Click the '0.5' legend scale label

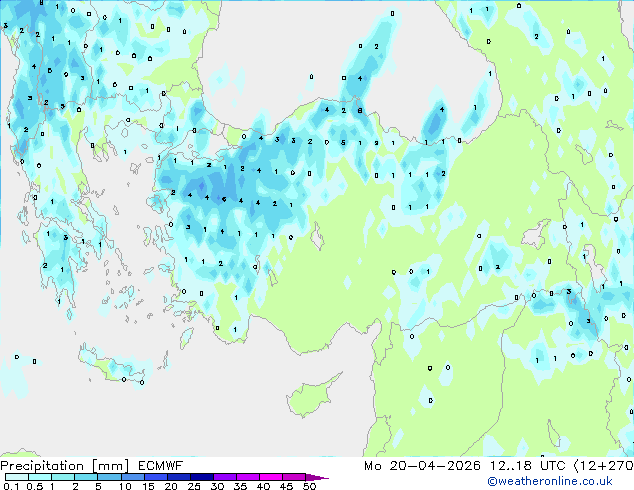pos(35,486)
